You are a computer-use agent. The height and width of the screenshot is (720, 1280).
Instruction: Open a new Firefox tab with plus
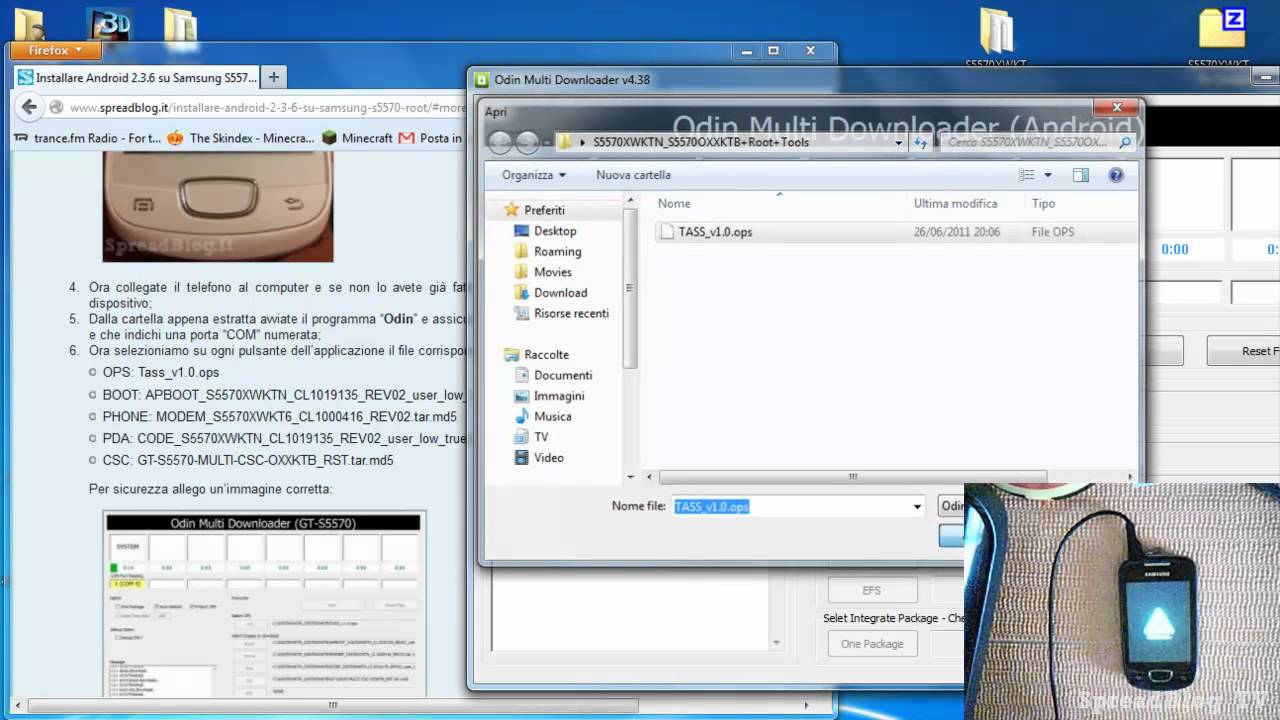coord(273,77)
